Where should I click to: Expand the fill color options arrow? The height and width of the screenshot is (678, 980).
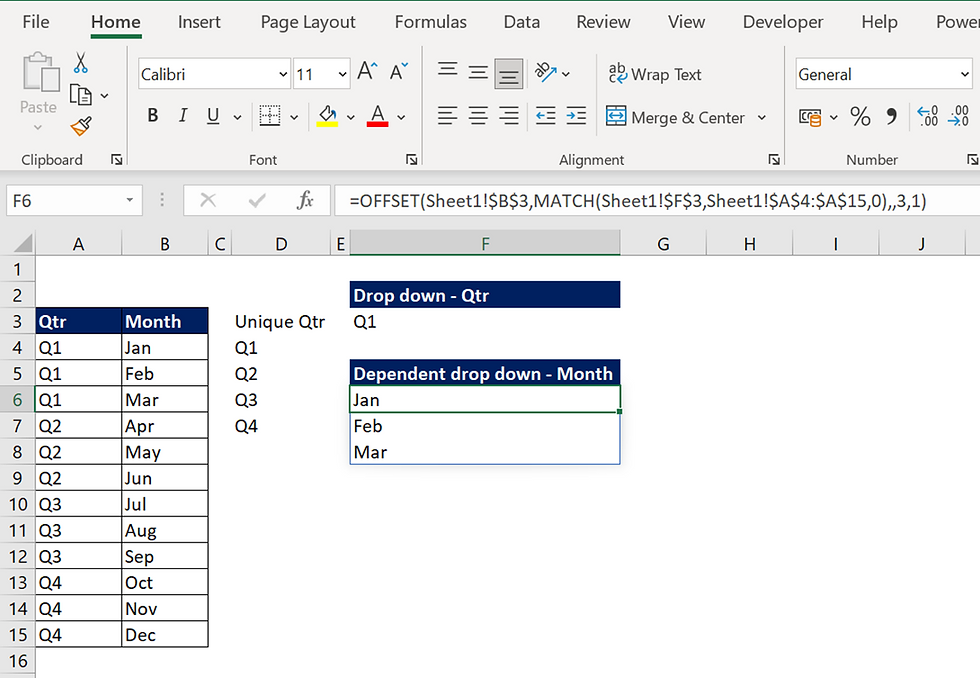point(351,117)
